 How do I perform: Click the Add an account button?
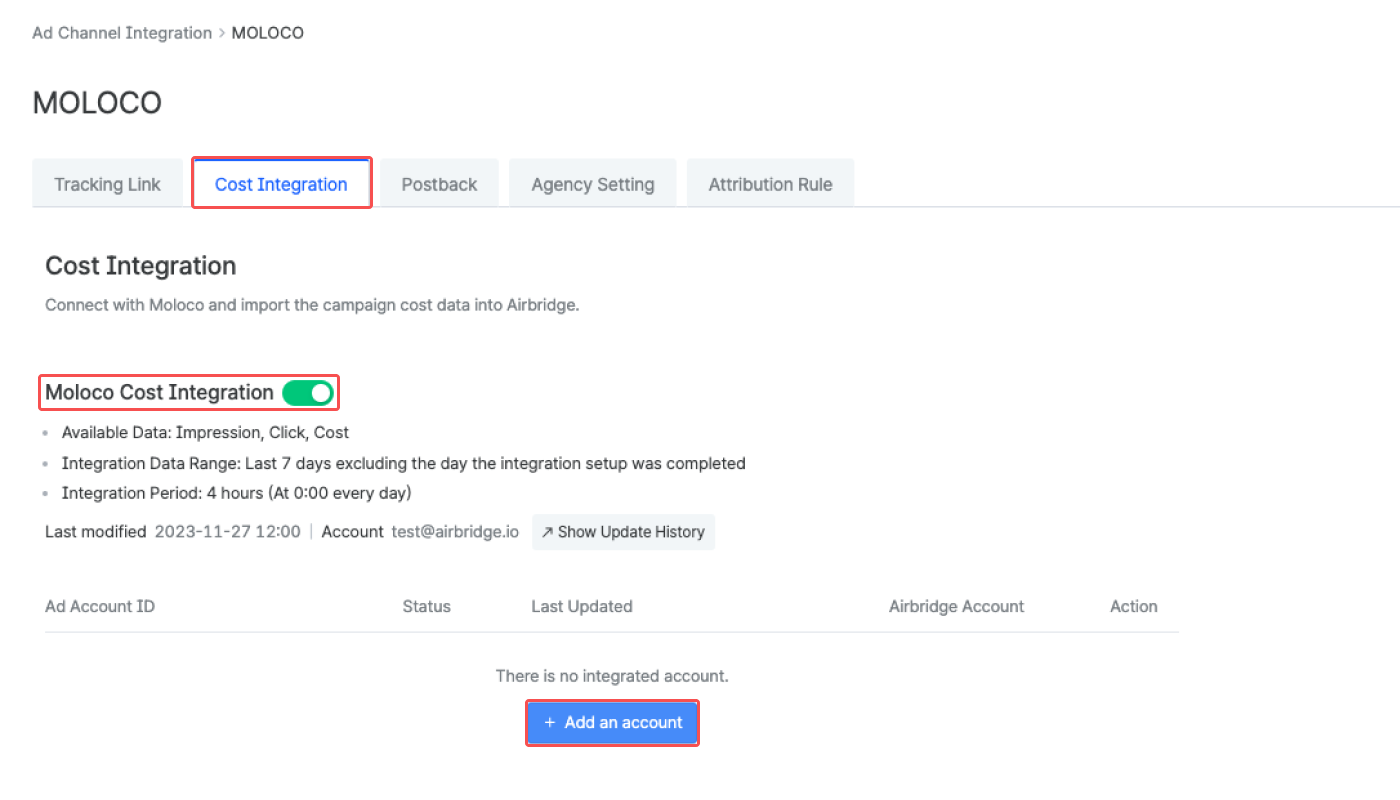point(612,722)
